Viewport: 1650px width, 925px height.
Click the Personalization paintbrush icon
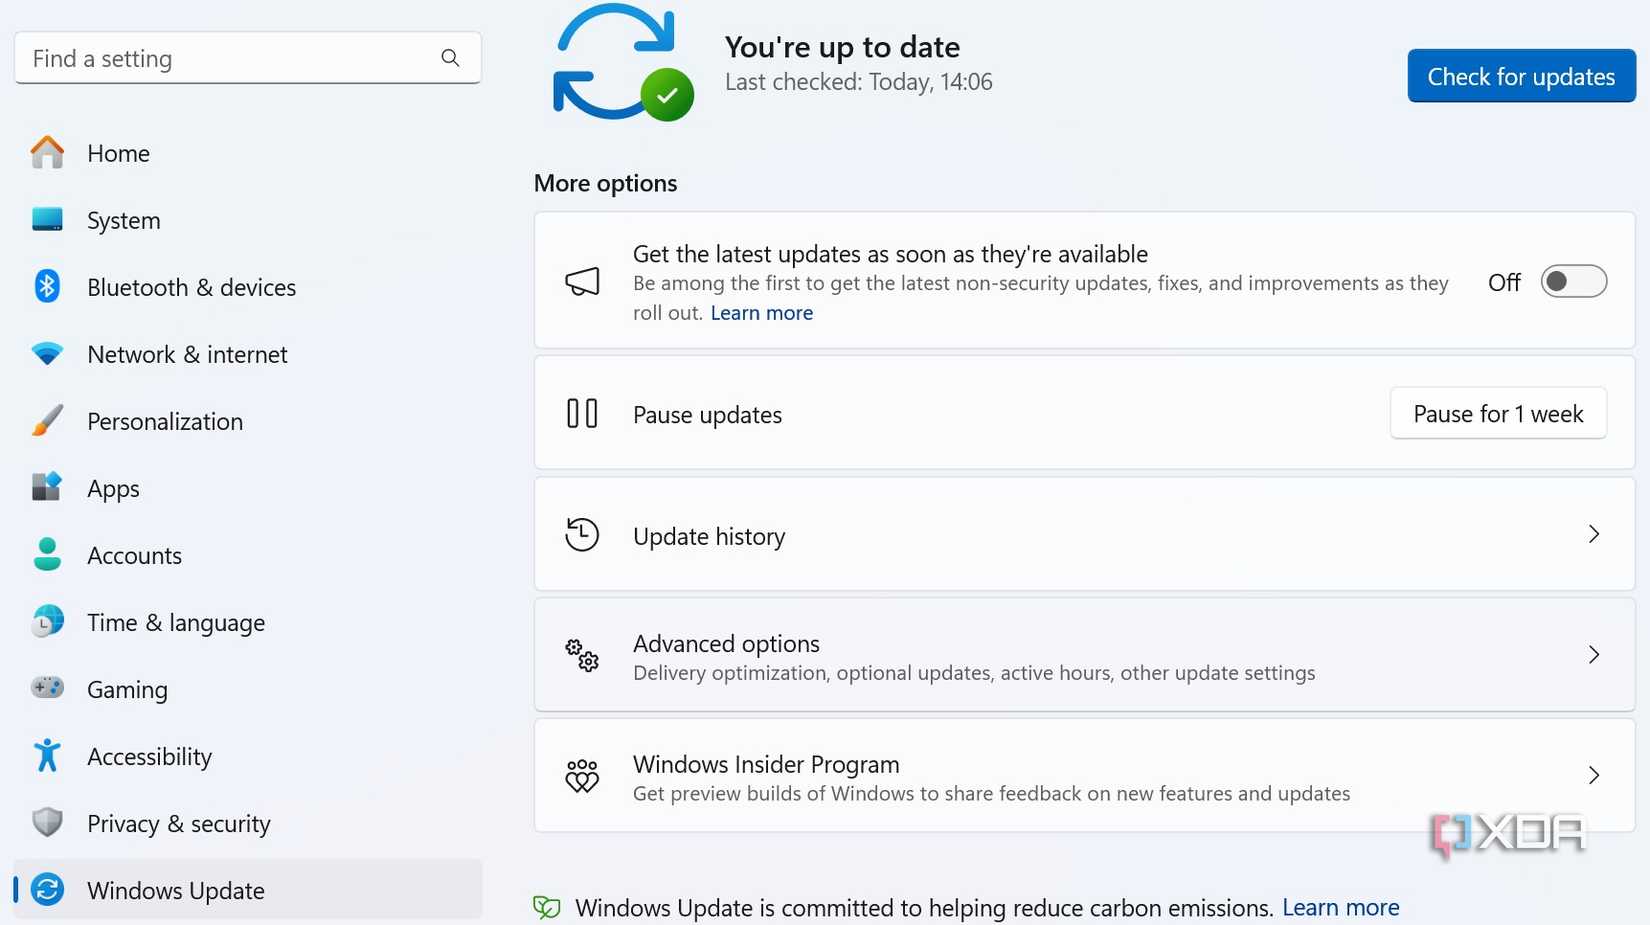(47, 420)
